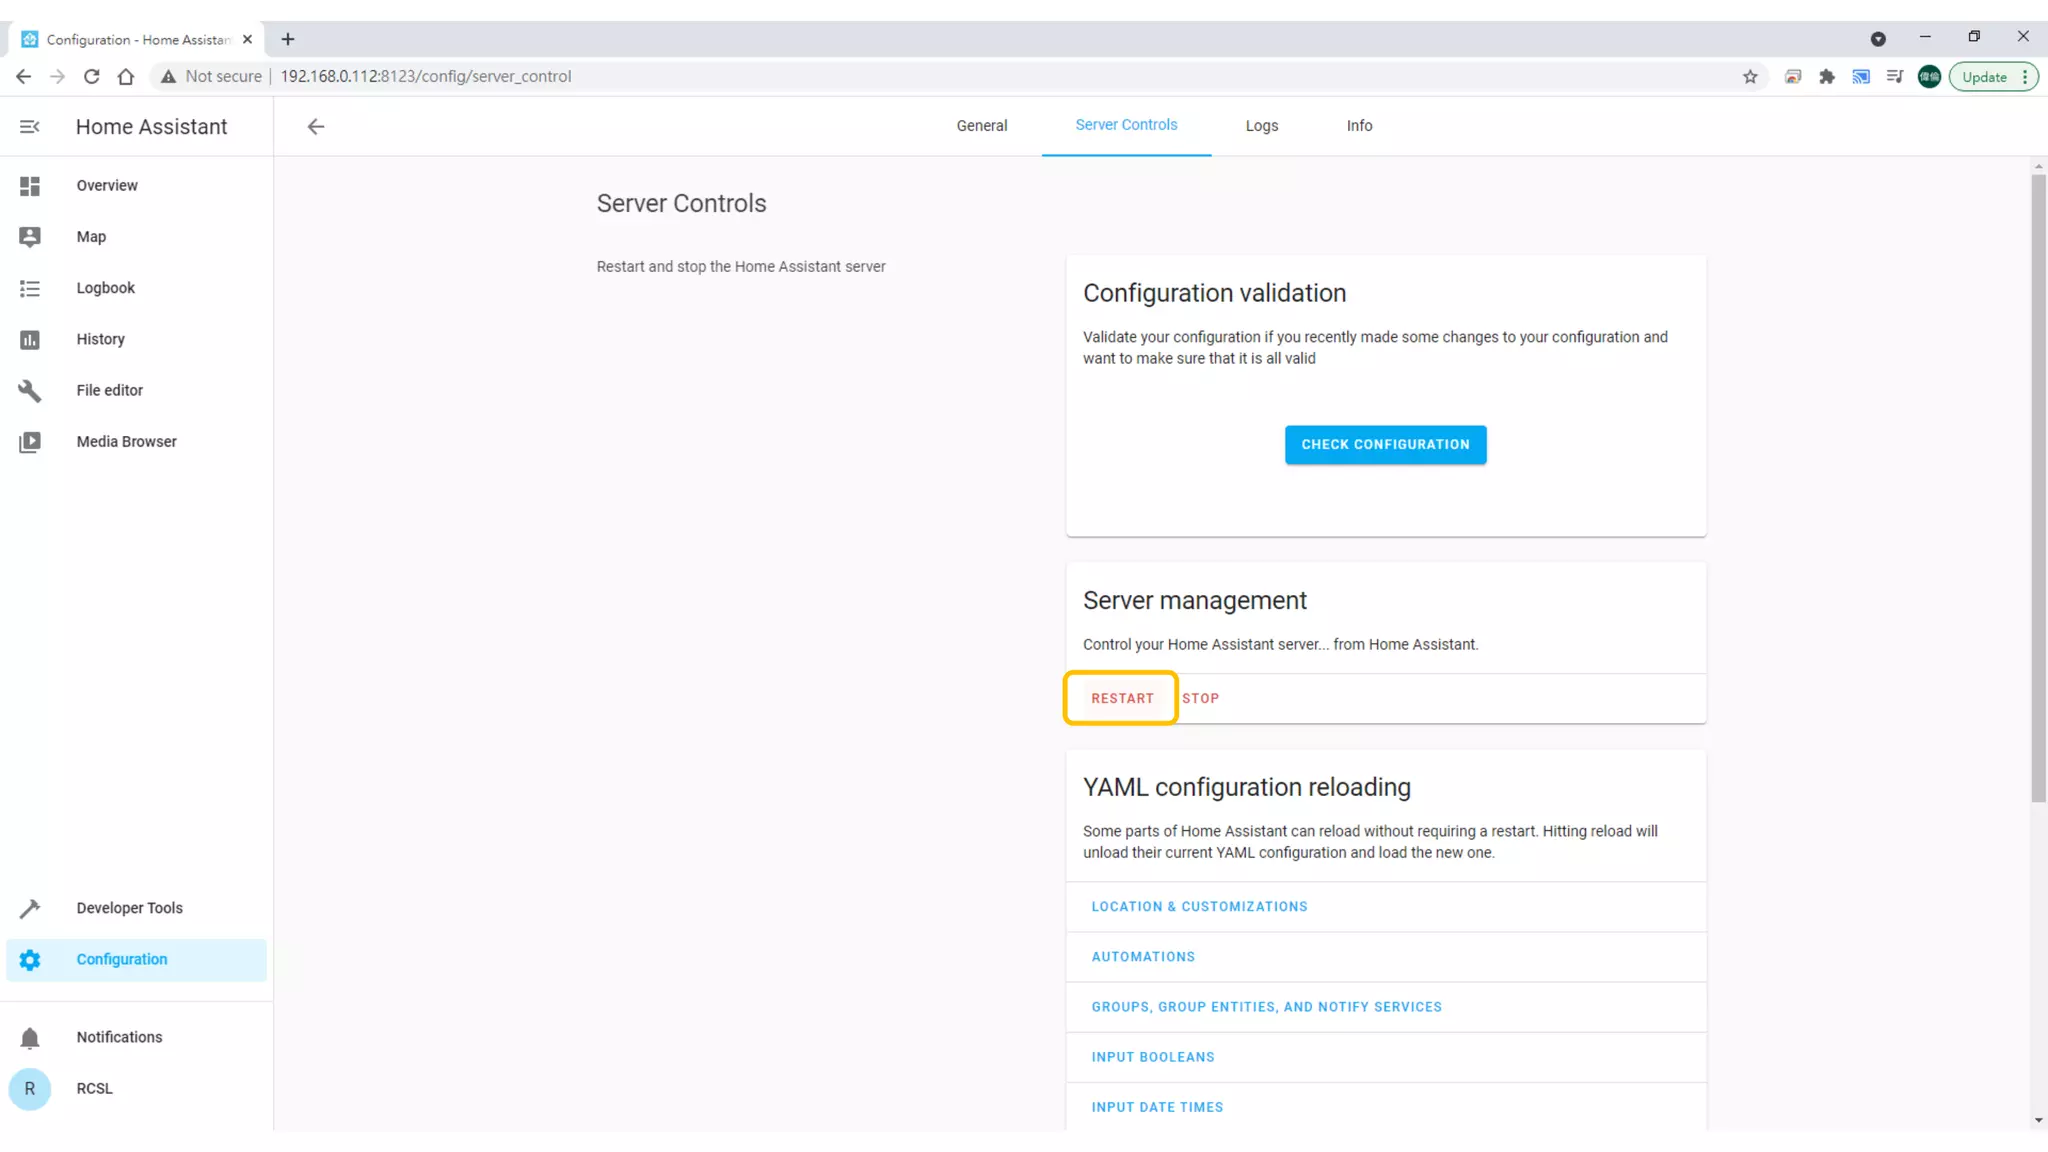Reload Automations YAML configuration

pyautogui.click(x=1143, y=957)
